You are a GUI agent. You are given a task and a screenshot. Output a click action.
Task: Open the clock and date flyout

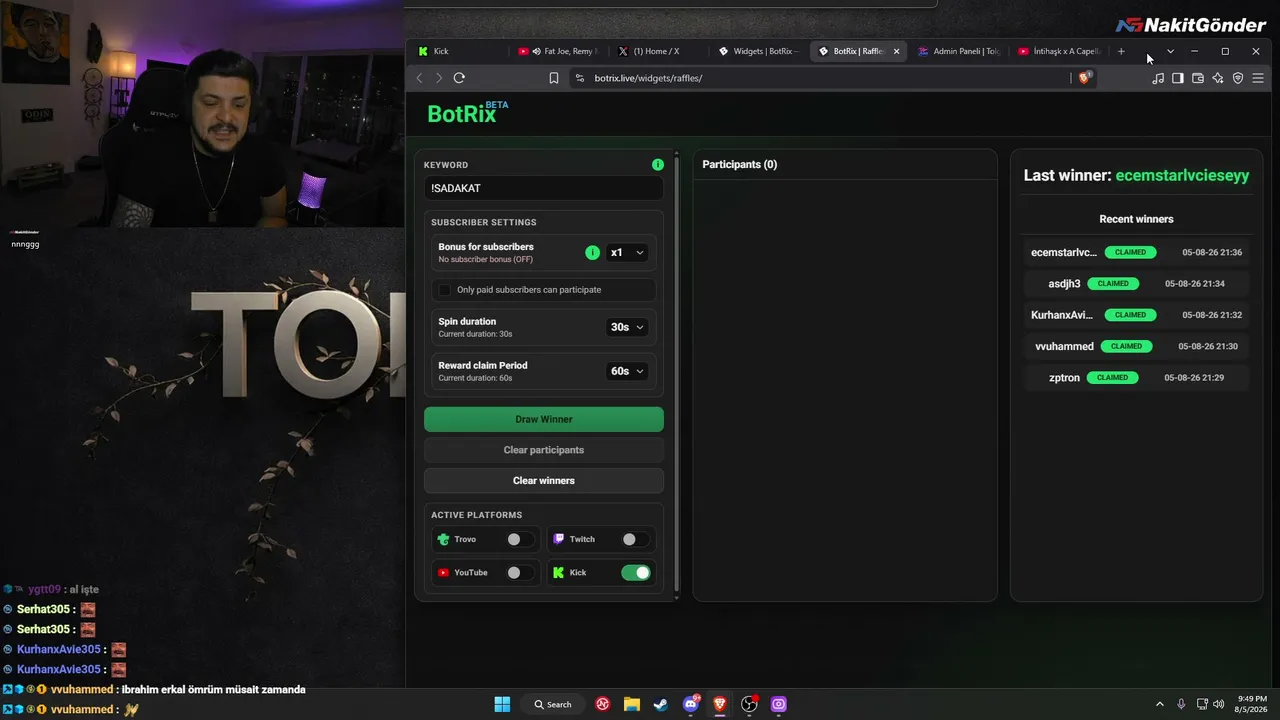[x=1252, y=704]
